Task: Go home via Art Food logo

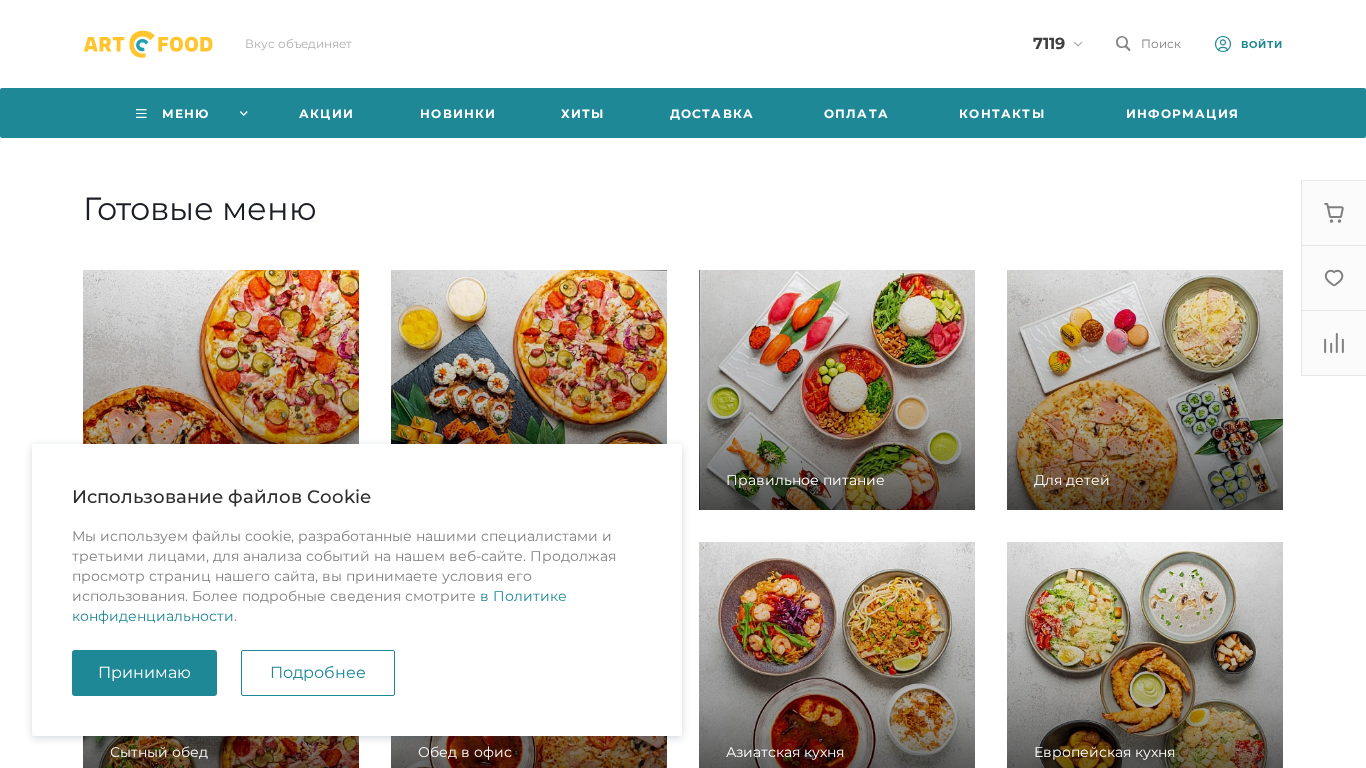Action: (x=148, y=44)
